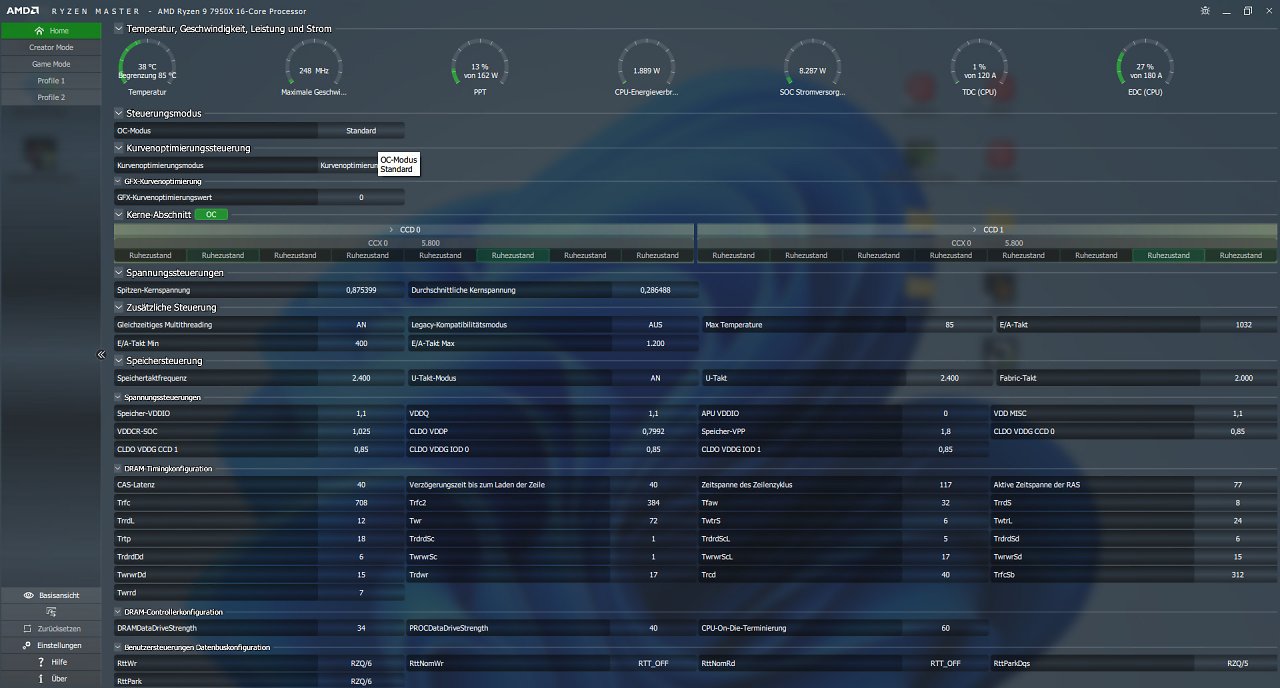Collapse the Spannungssteuerungen section above Spitzen-Kernspannung
Screen dimensions: 1280x688
[x=119, y=272]
